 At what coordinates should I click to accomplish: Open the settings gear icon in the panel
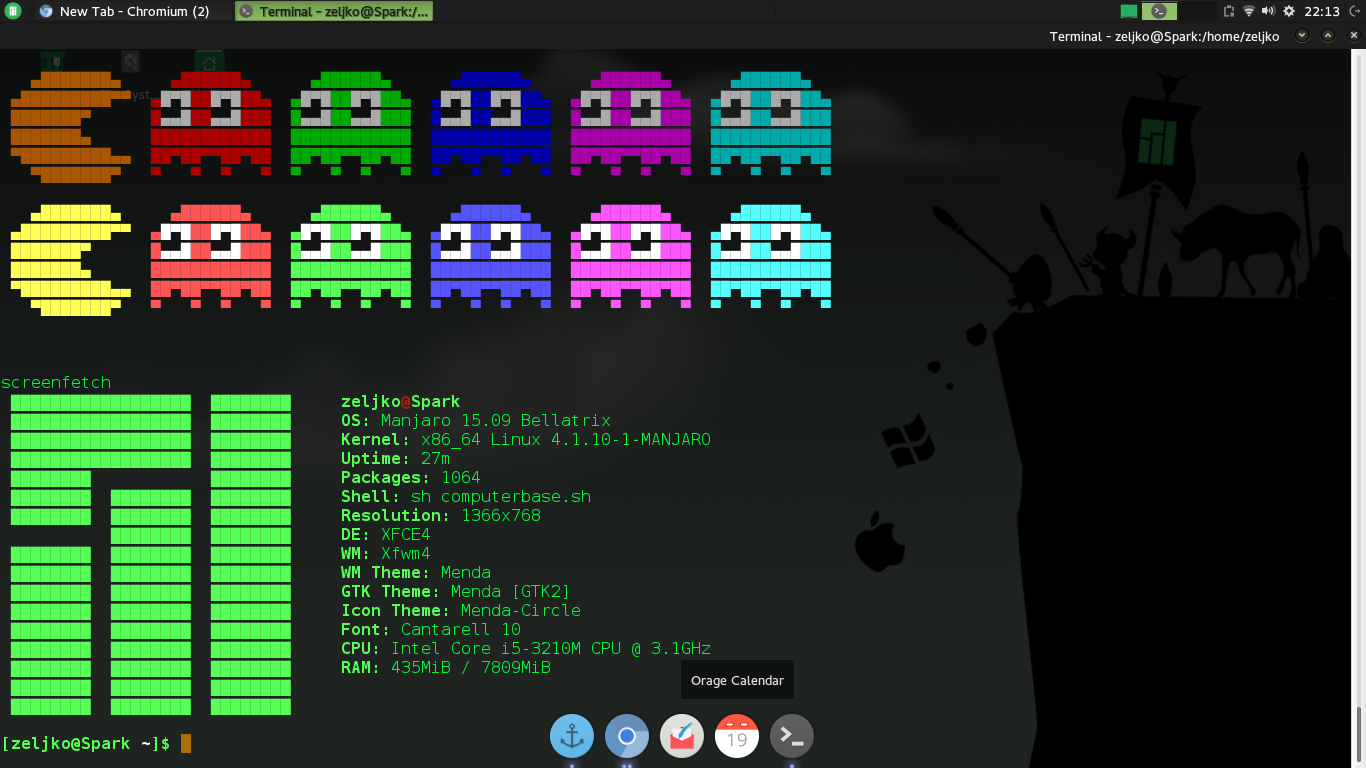coord(1289,12)
